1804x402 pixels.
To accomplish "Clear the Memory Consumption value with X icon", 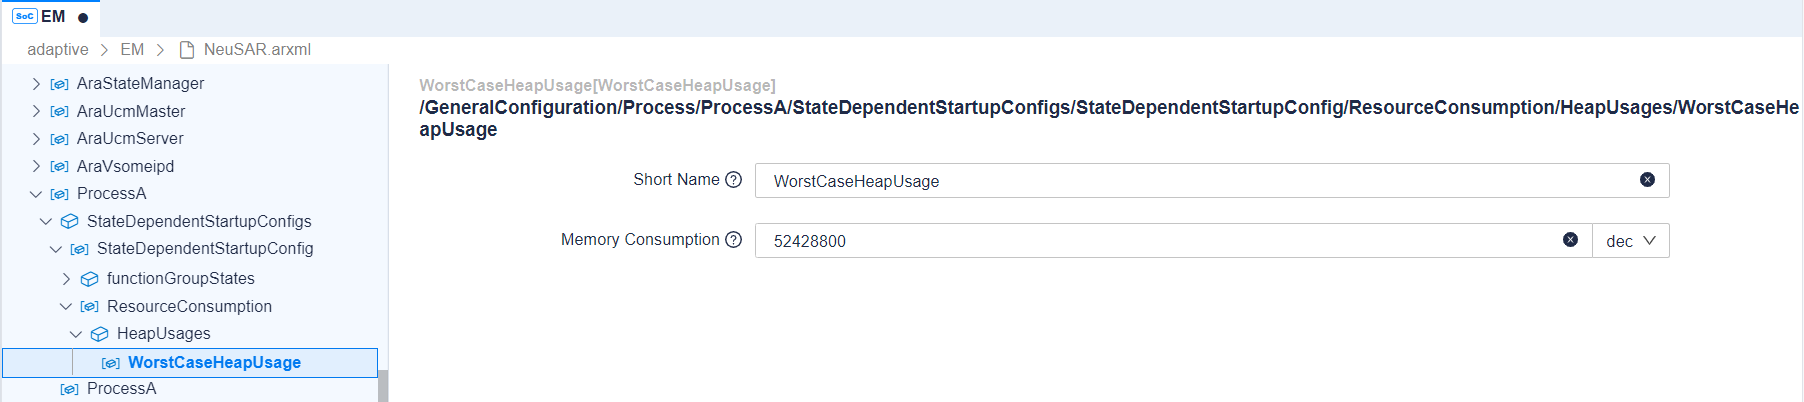I will (1570, 240).
